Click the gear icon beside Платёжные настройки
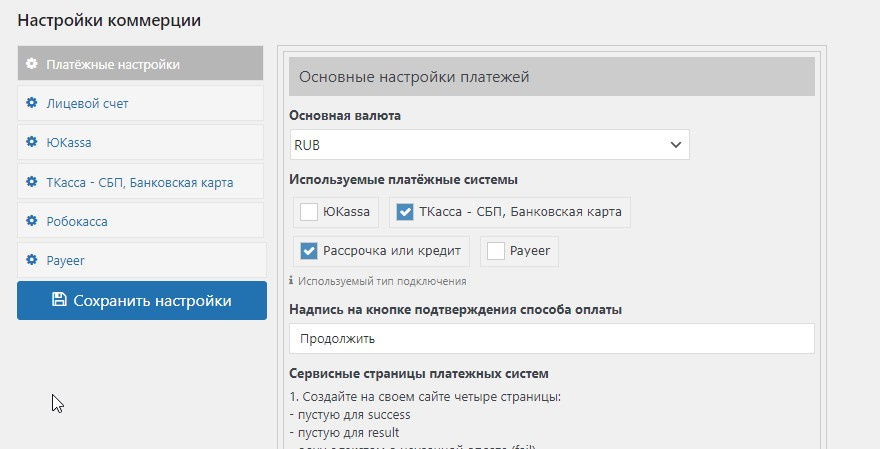 [32, 64]
